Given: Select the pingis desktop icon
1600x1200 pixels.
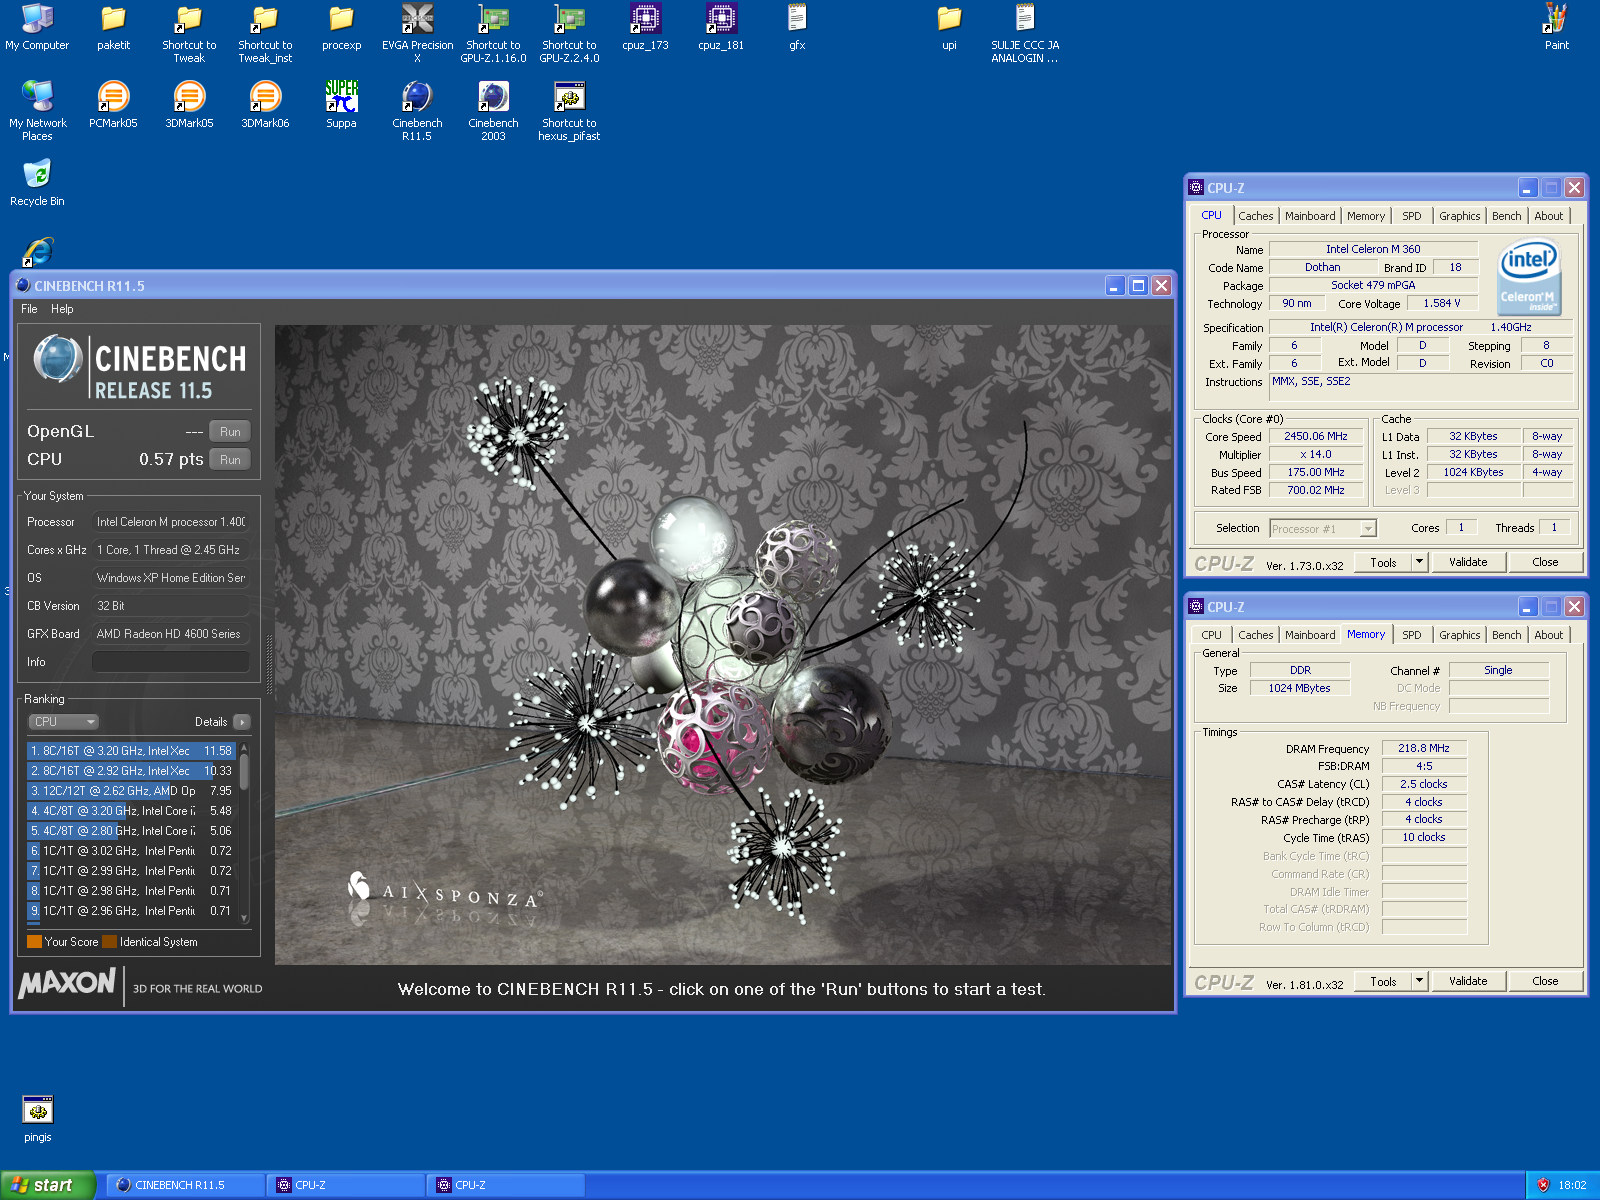Looking at the screenshot, I should click(x=37, y=1119).
